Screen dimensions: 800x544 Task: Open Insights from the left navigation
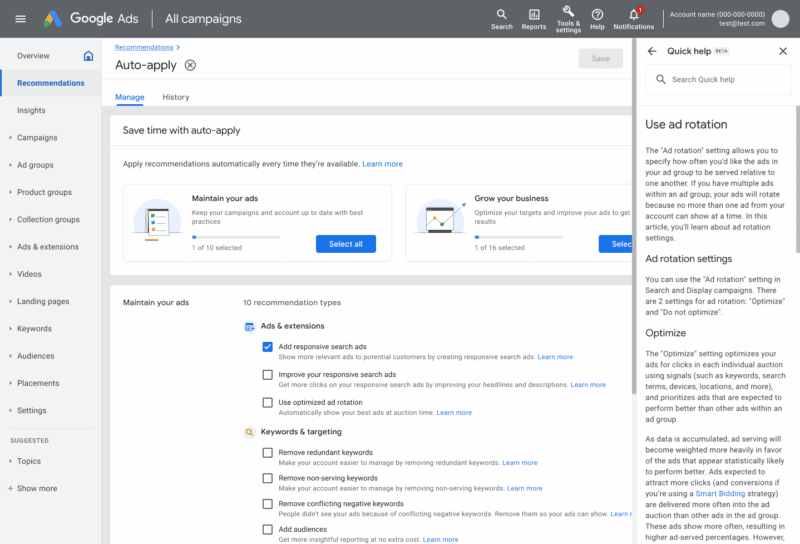(31, 111)
